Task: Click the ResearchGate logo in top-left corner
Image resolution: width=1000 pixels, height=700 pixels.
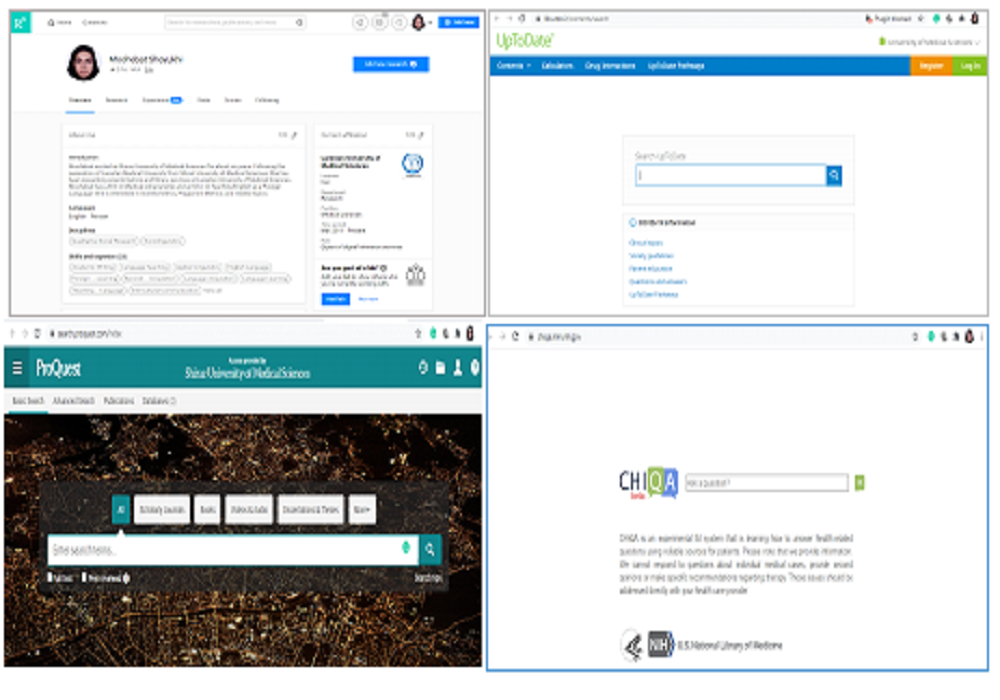Action: [x=20, y=23]
